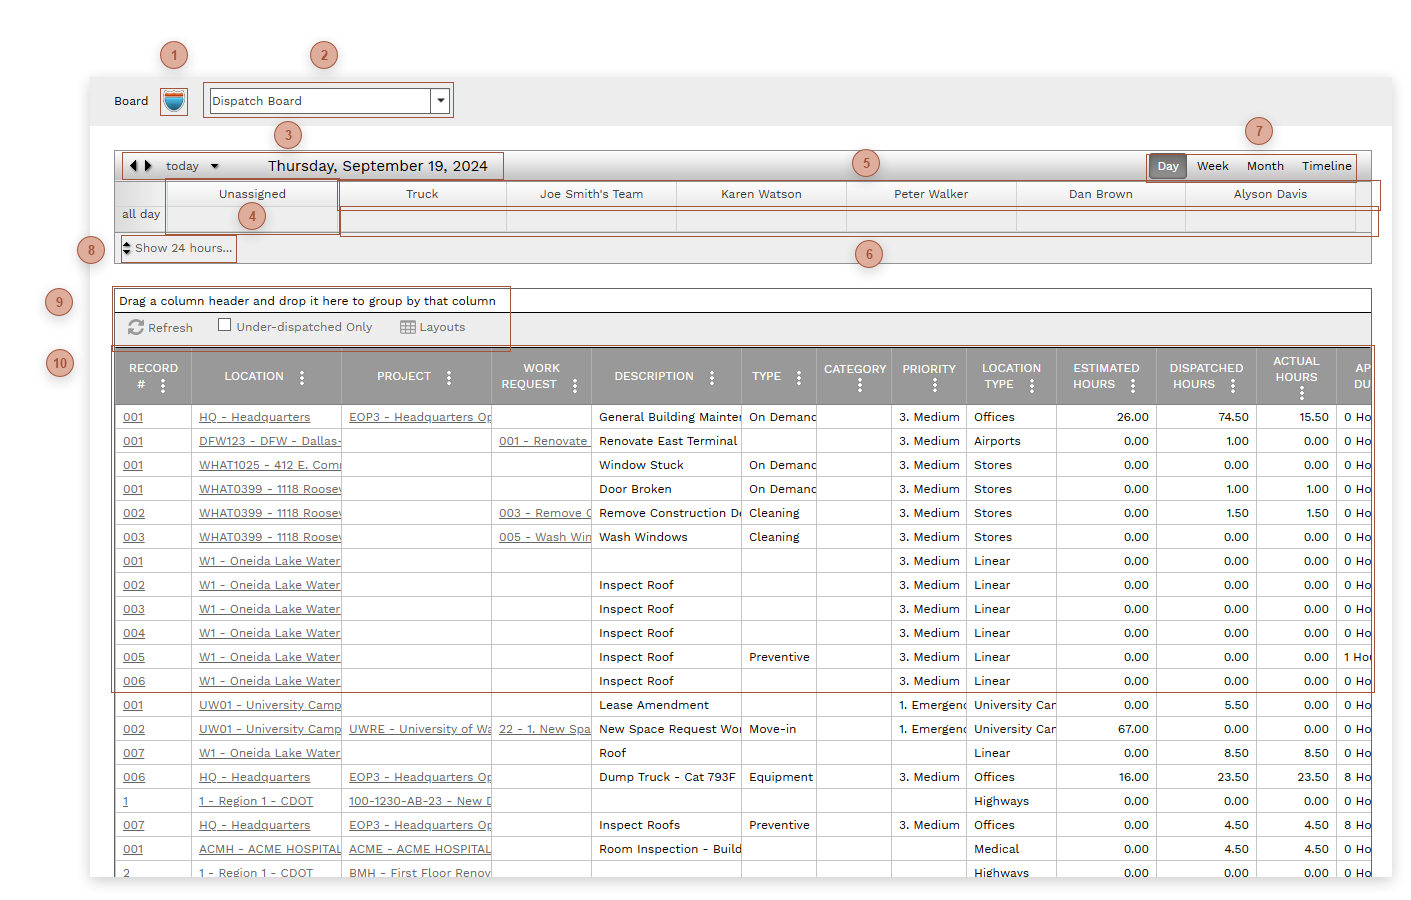Screen dimensions: 1411x900
Task: Open the Layouts grid option
Action: (x=433, y=327)
